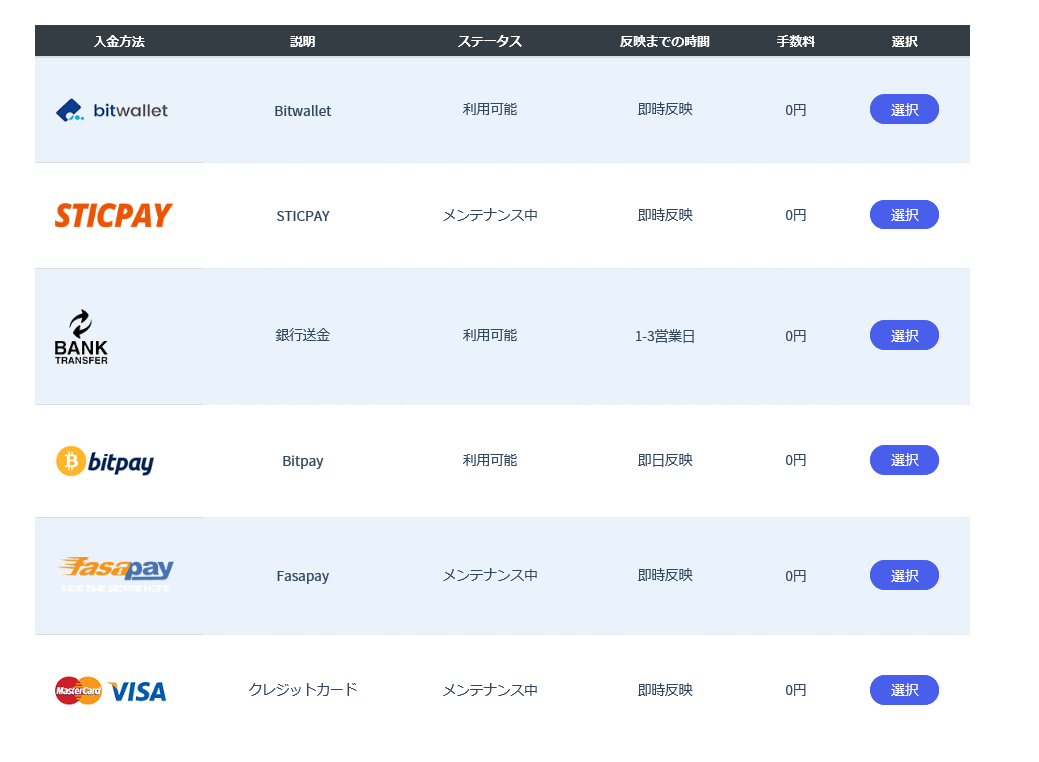
Task: Select the Fasapay 選択 button
Action: [904, 575]
